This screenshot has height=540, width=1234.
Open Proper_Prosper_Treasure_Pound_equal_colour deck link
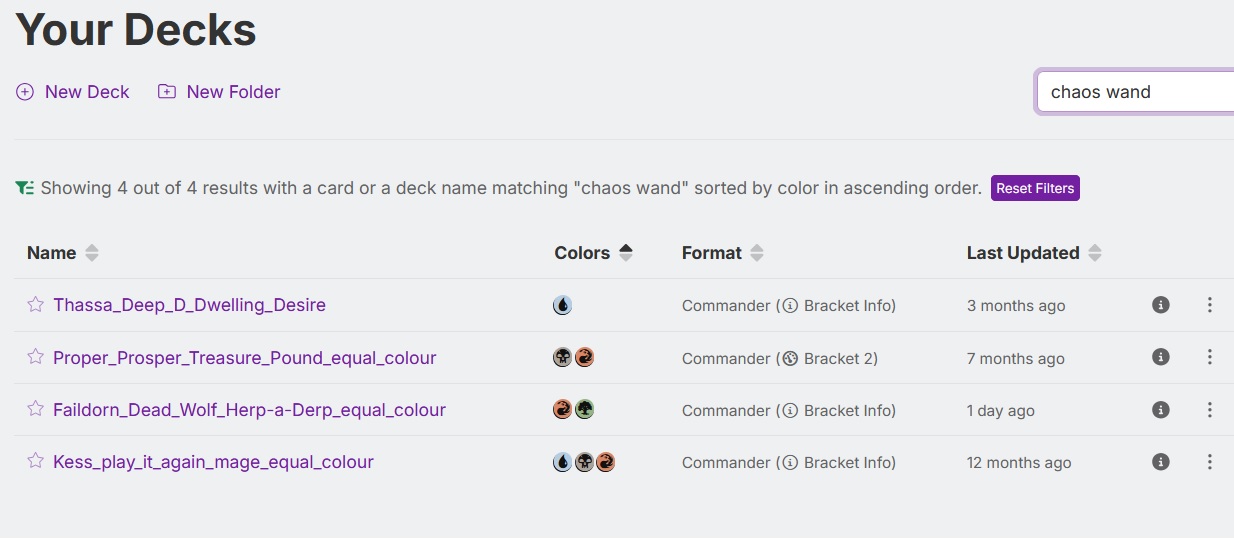pos(244,358)
